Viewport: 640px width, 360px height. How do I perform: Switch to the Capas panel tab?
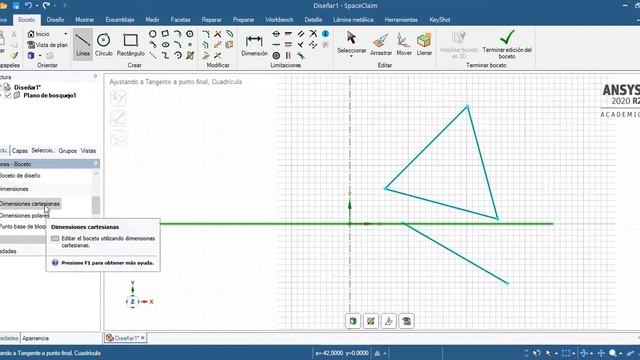point(20,151)
